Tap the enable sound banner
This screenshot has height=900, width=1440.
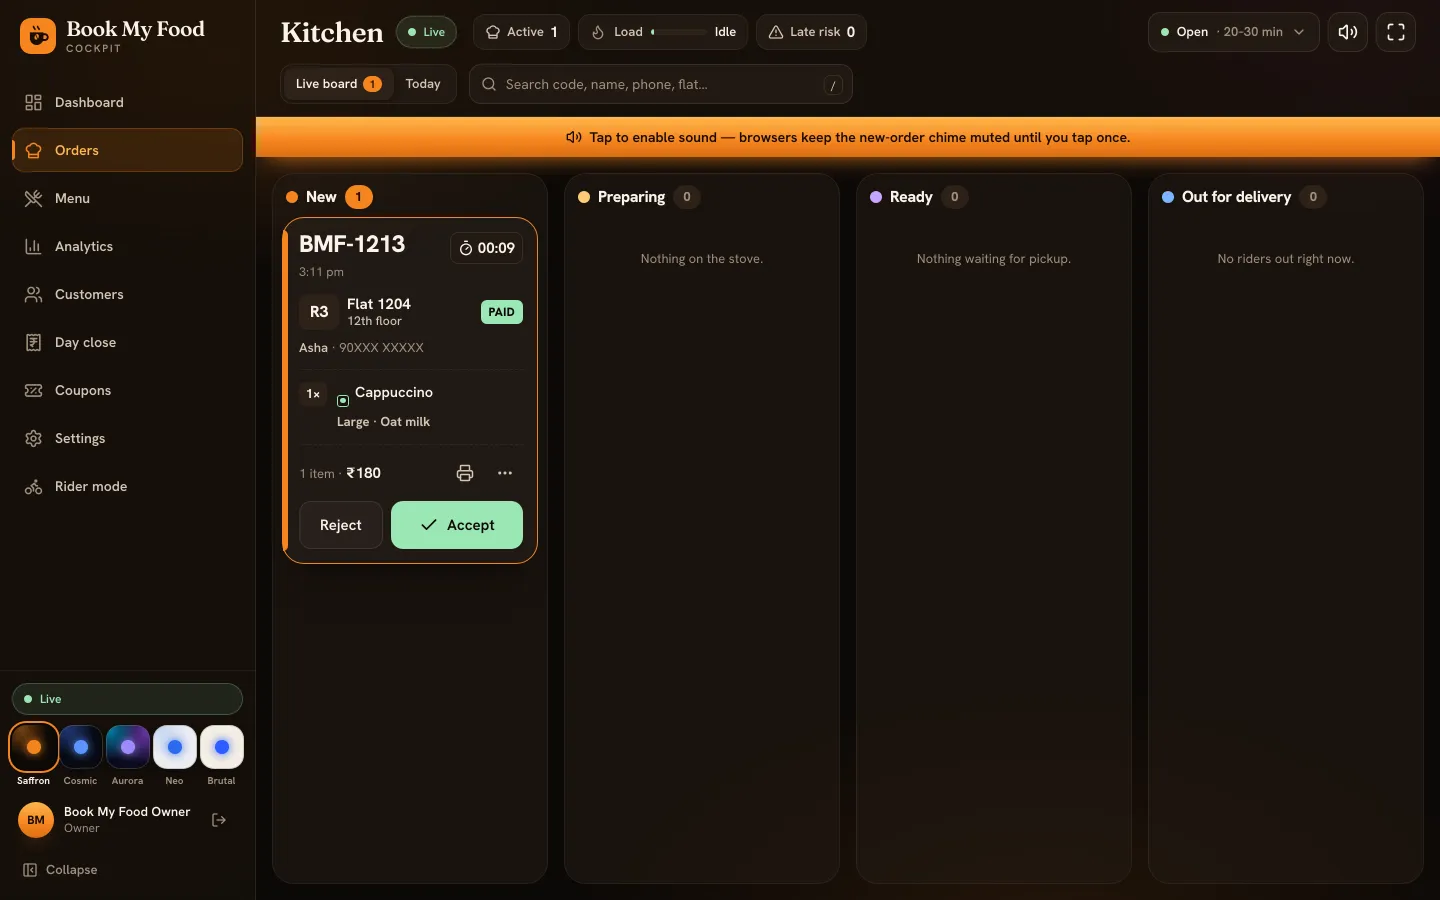click(848, 137)
